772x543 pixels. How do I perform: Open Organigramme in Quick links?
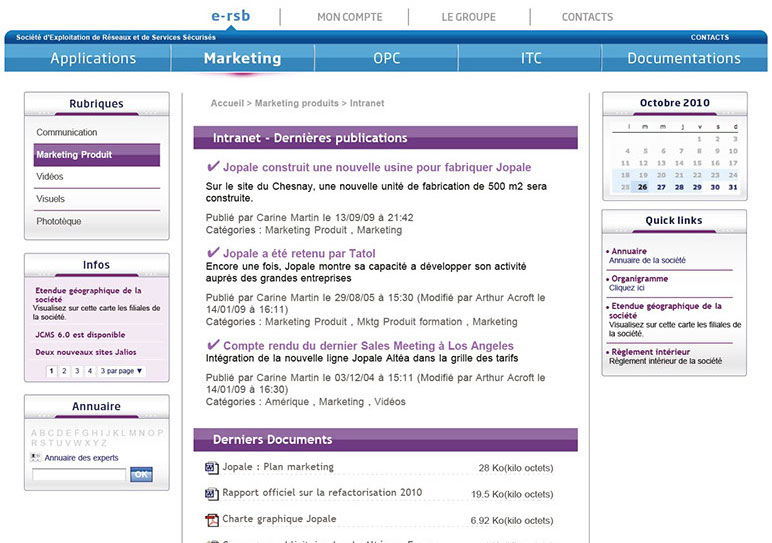point(640,279)
